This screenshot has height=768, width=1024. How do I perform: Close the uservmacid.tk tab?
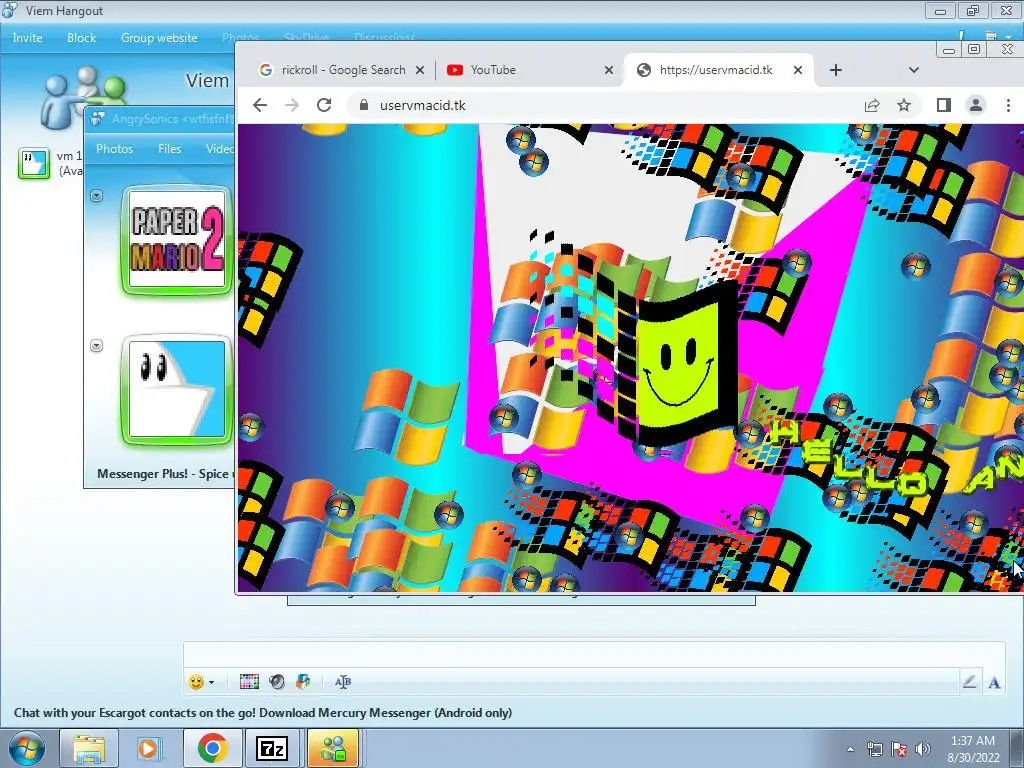click(797, 70)
